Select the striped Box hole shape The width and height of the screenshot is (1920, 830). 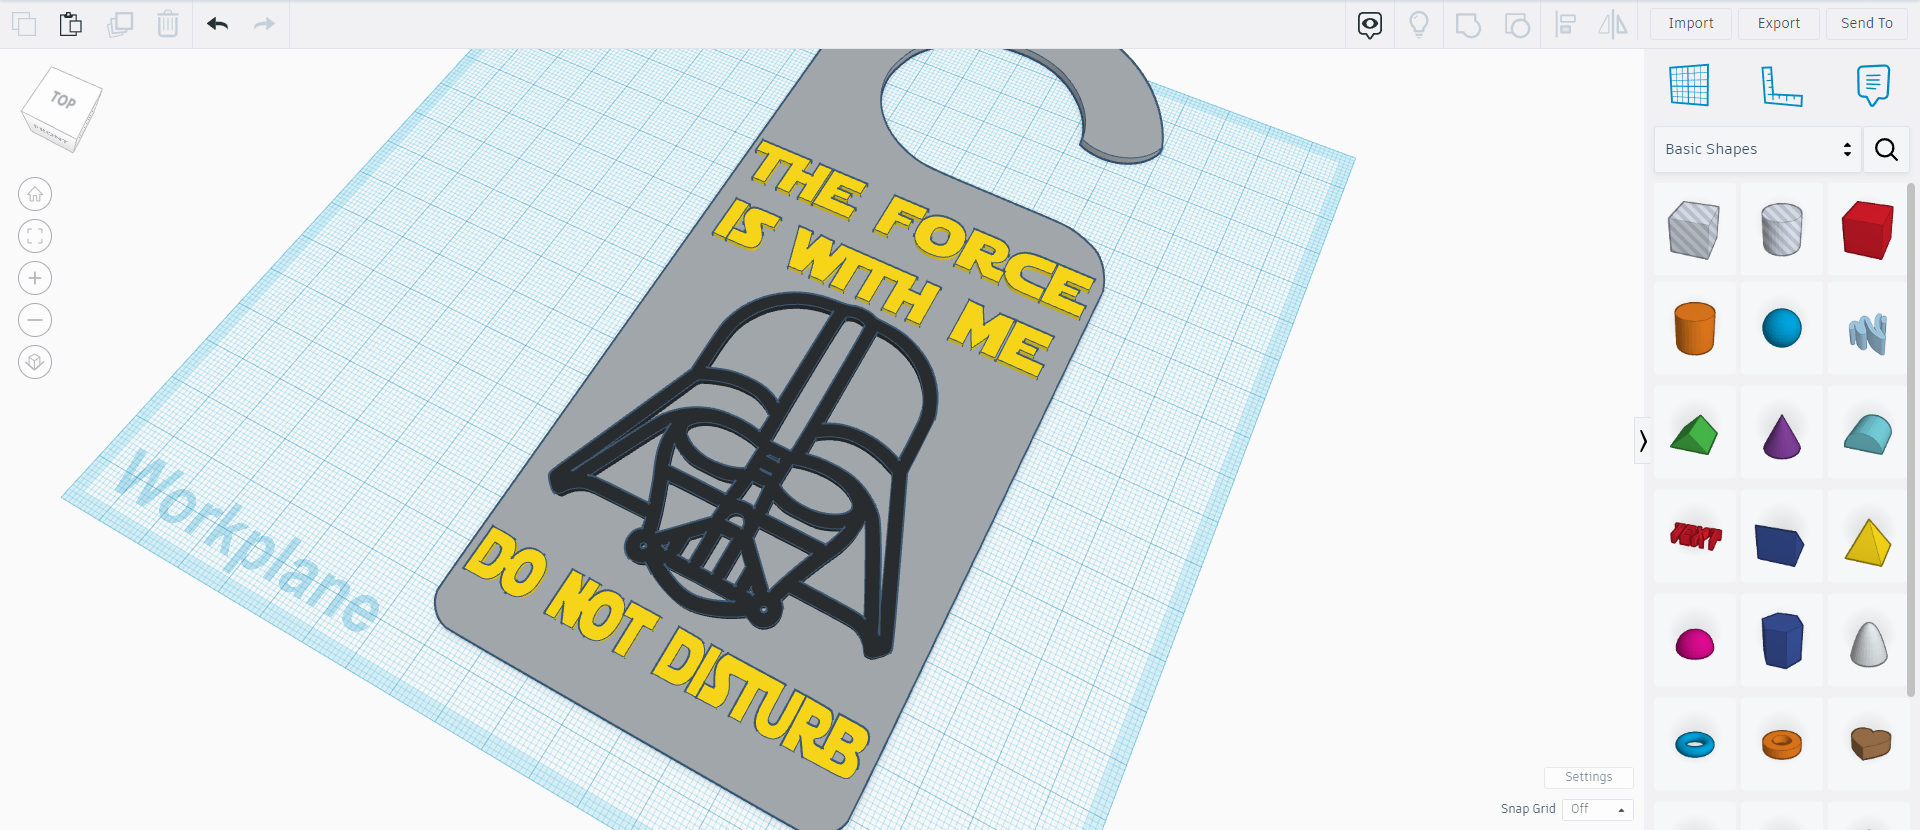point(1694,229)
